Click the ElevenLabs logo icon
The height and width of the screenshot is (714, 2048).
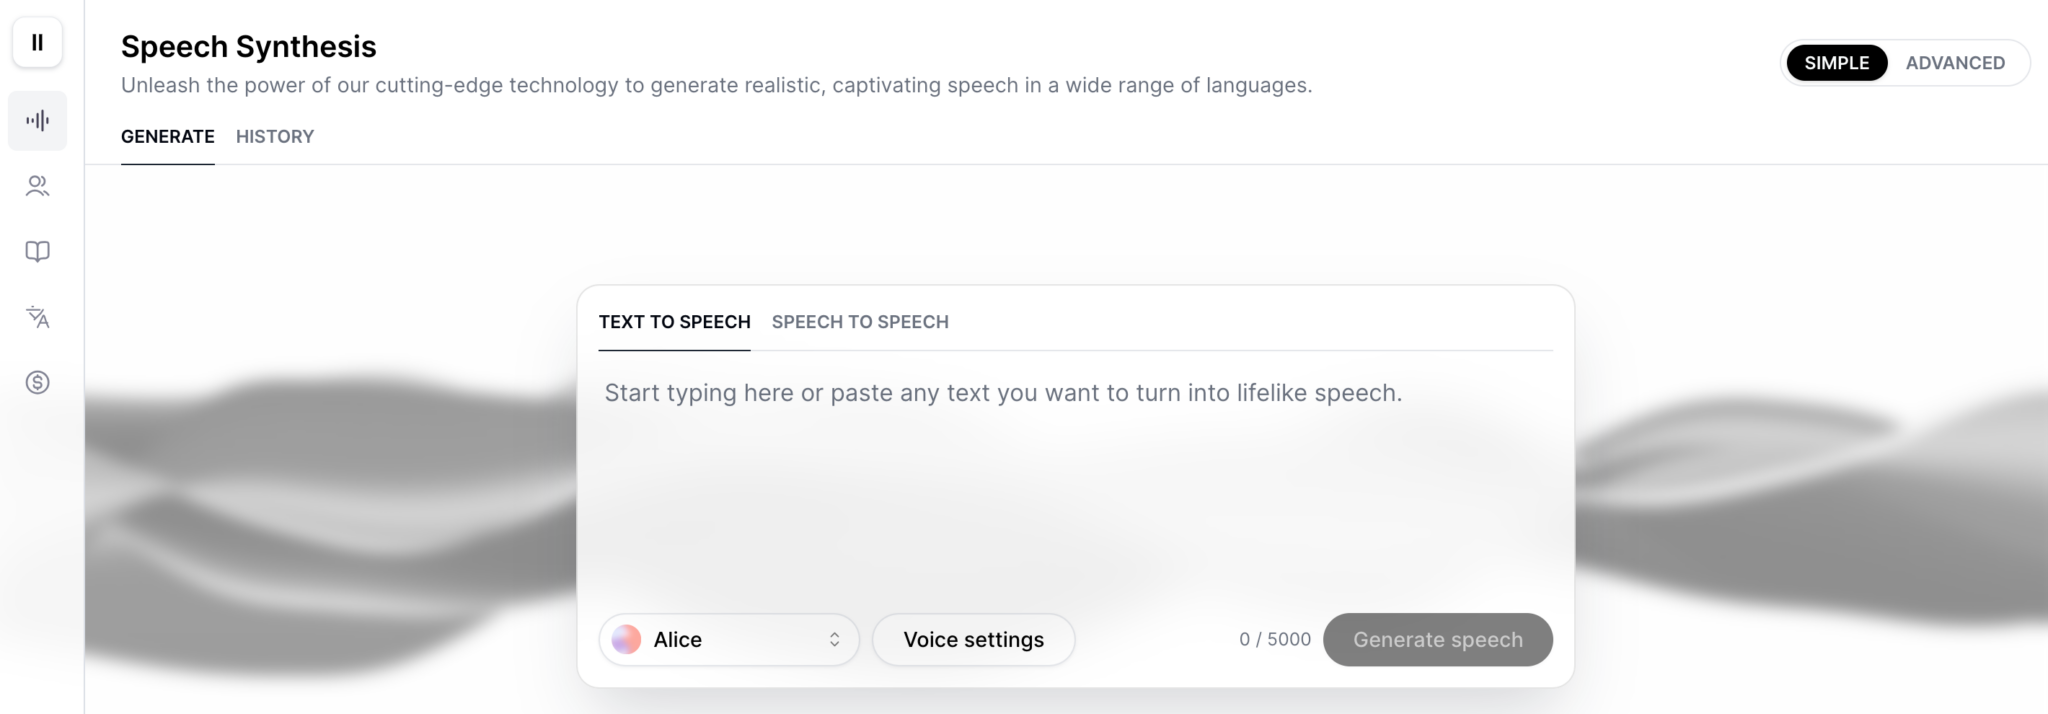[37, 42]
